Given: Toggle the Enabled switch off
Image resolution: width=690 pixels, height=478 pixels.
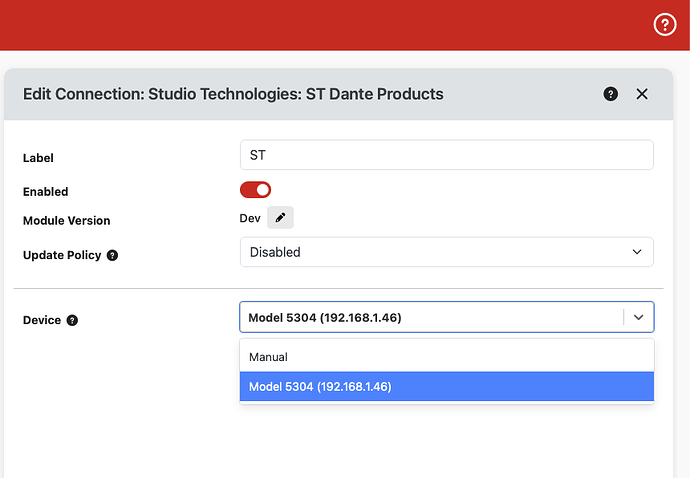Looking at the screenshot, I should 256,190.
